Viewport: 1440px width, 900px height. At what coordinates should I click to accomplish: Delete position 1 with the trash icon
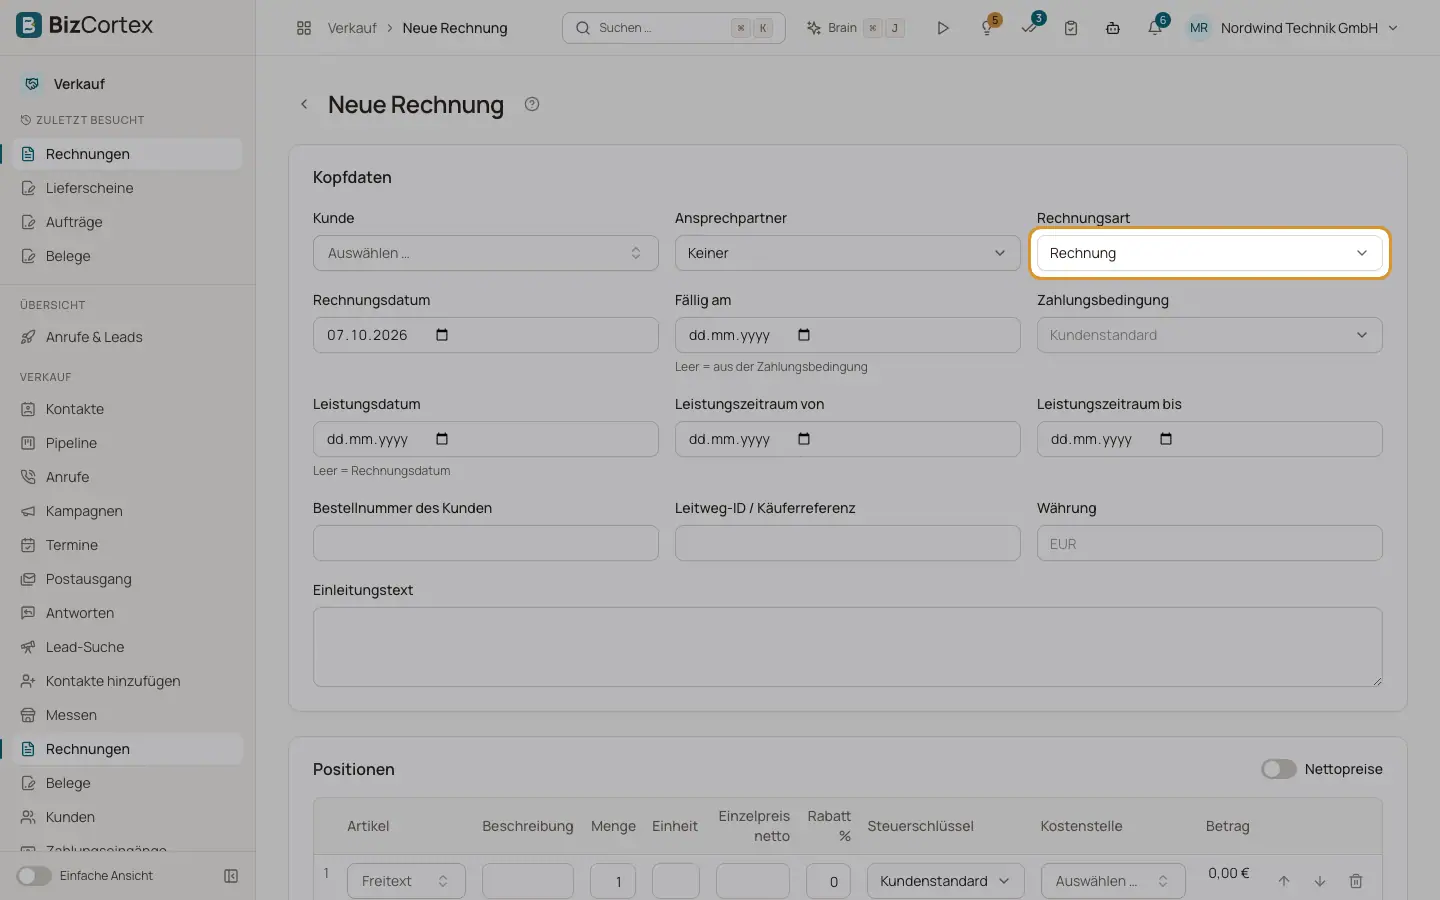click(1356, 881)
